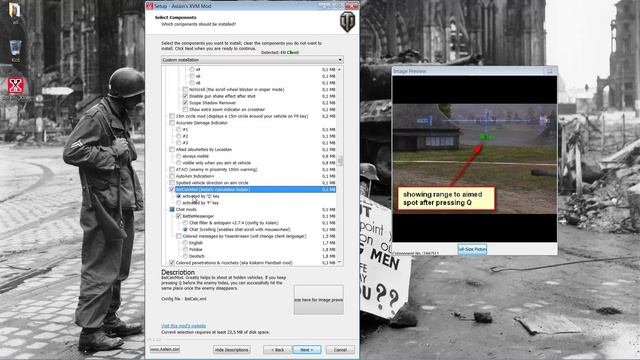Click the 'Accurate Damage Indicator' row label

(x=202, y=123)
